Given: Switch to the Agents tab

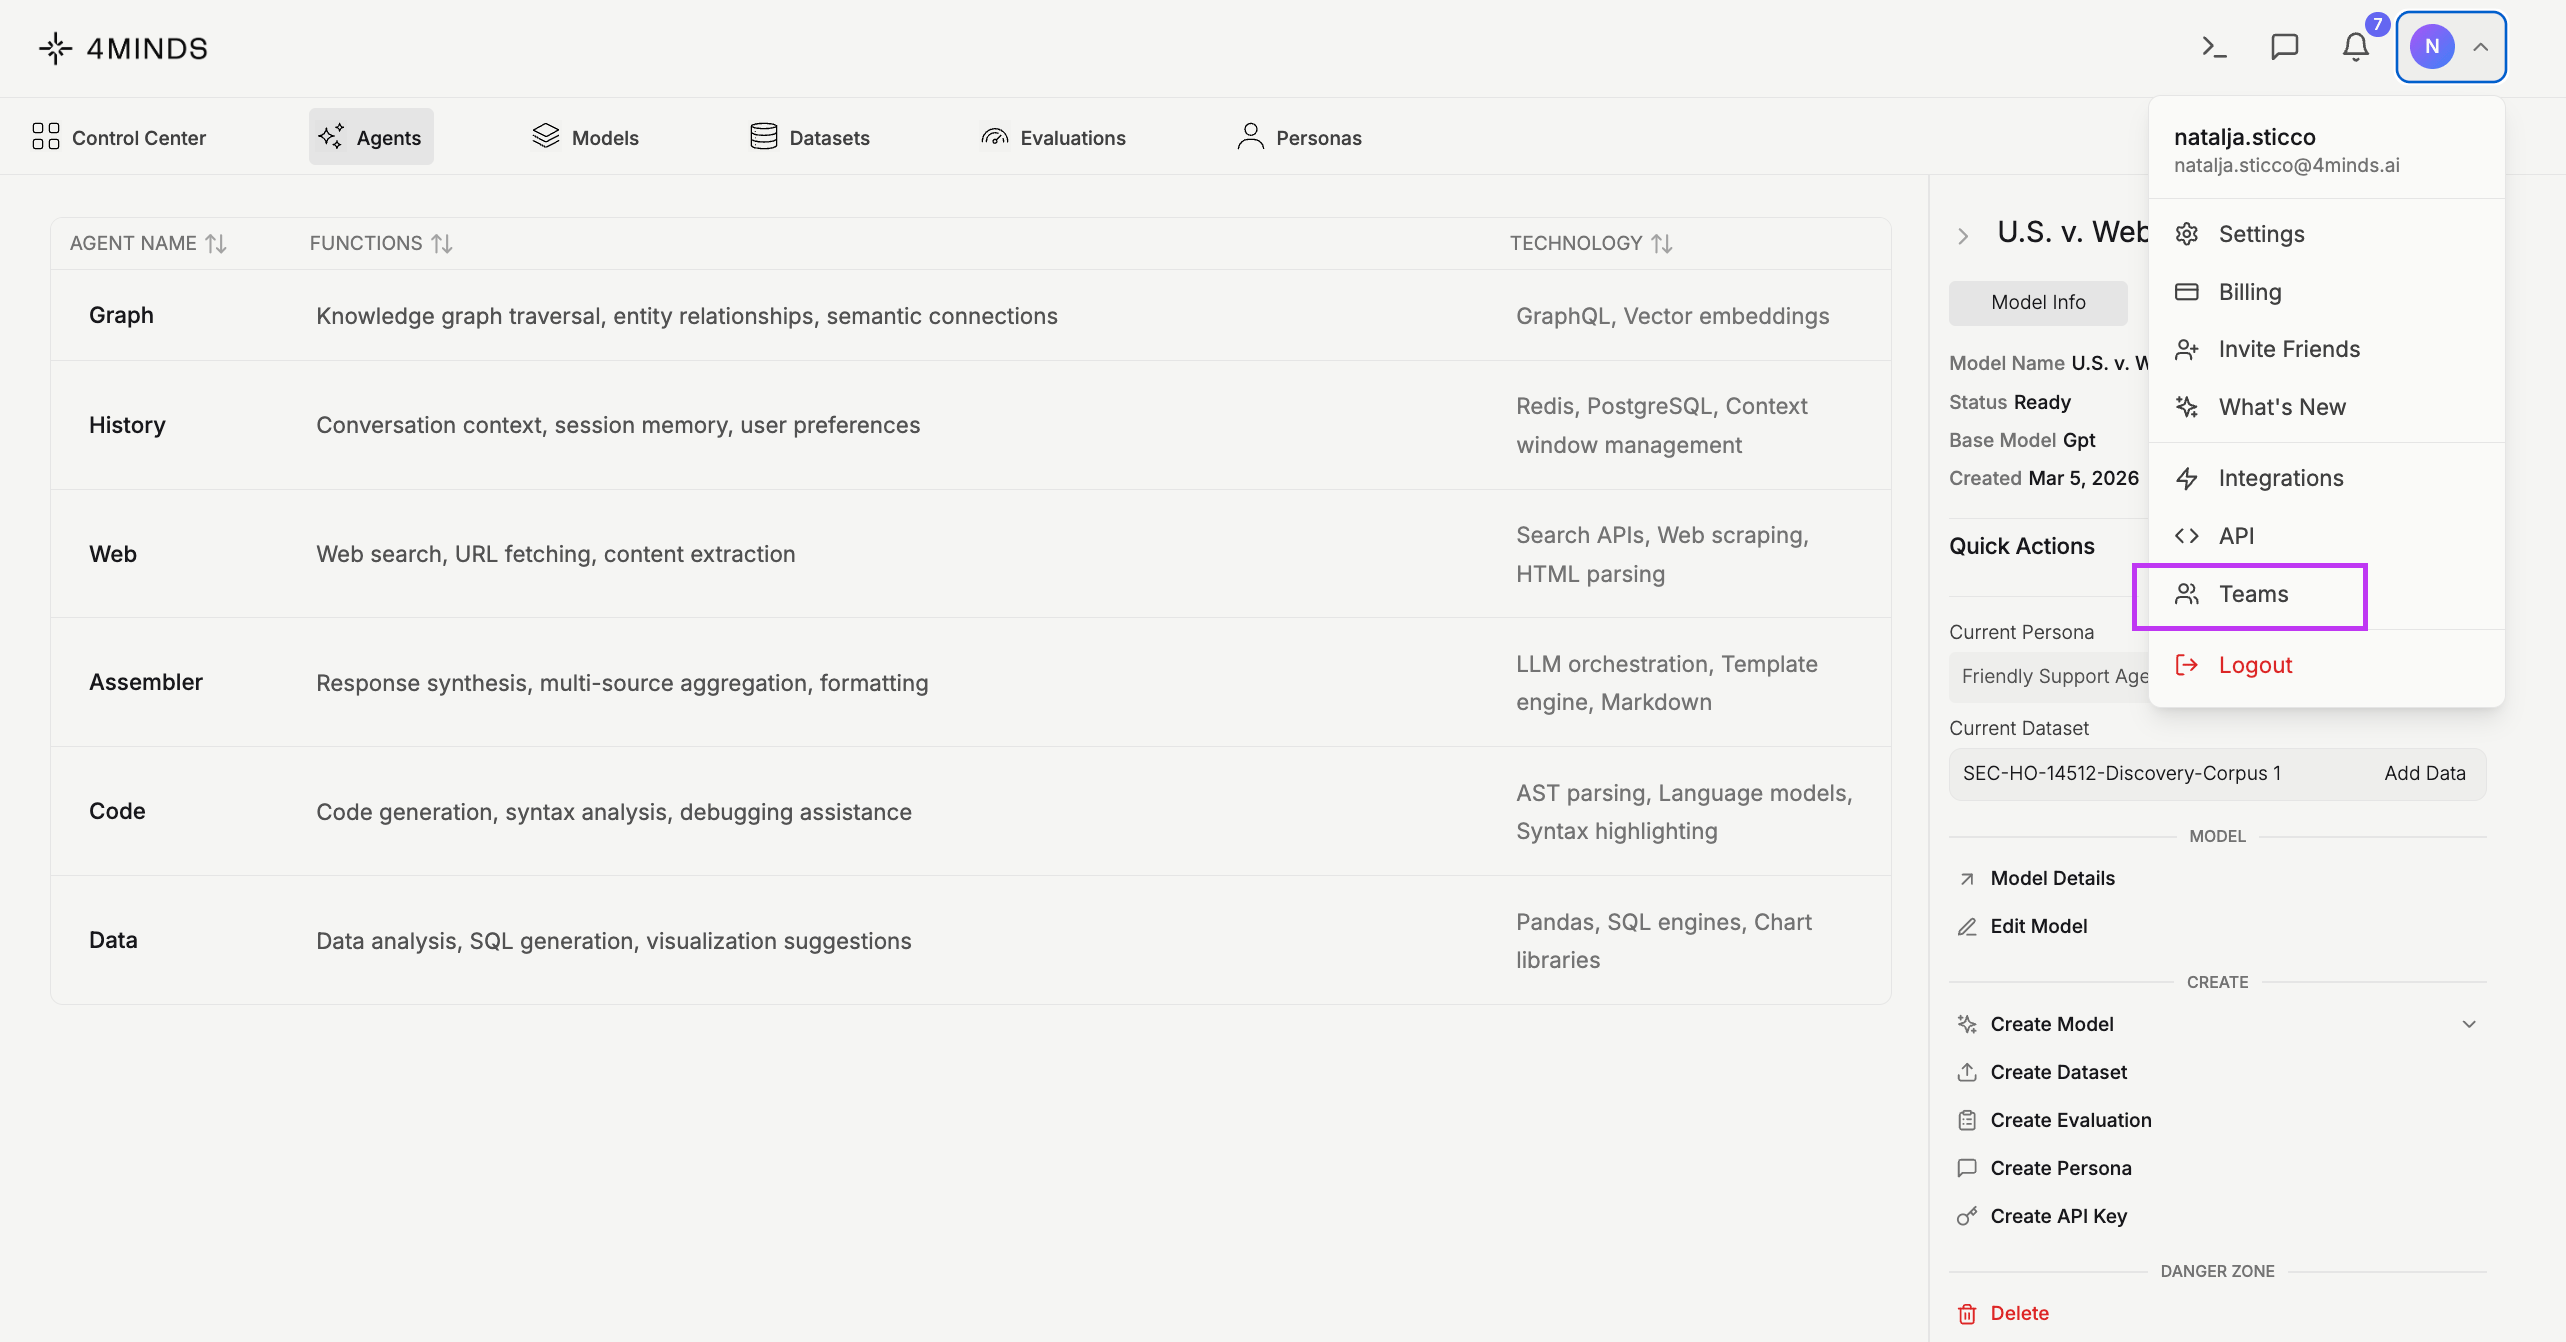Looking at the screenshot, I should [x=371, y=137].
